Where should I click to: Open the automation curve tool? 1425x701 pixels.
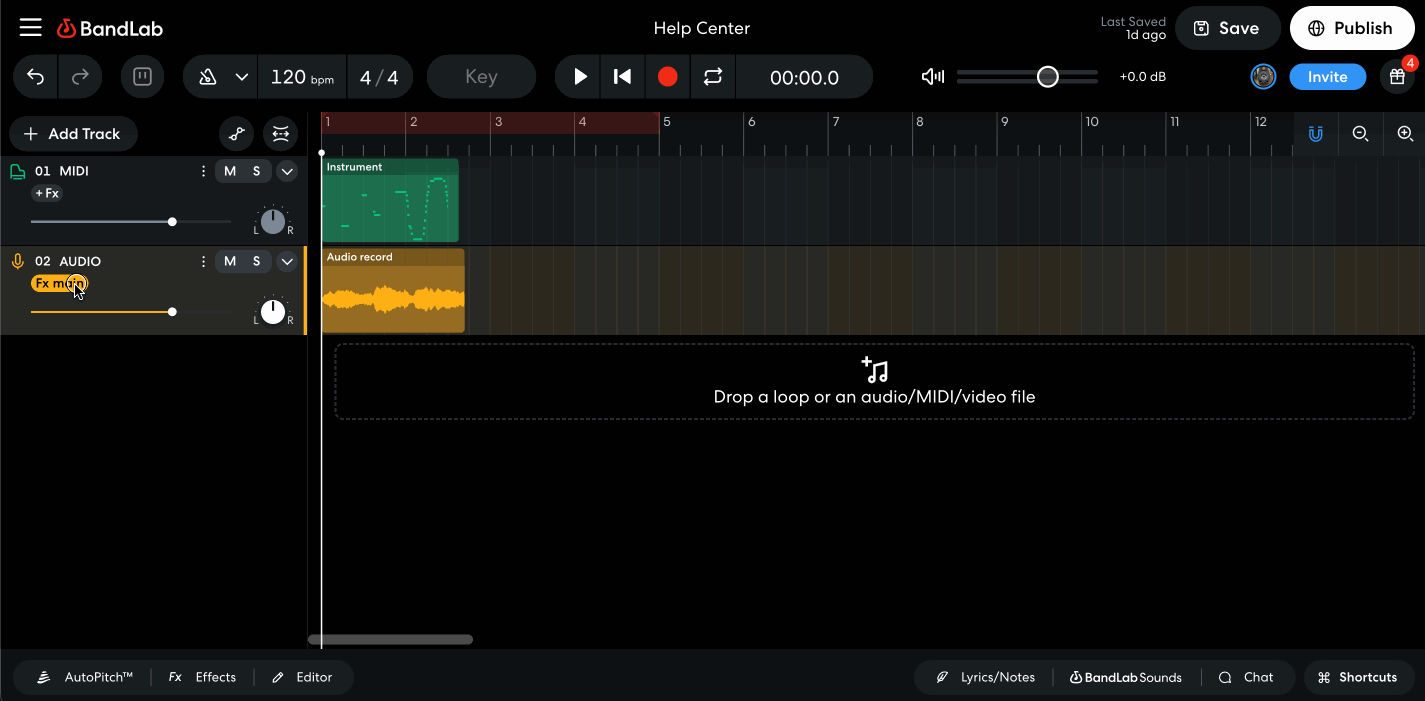coord(236,134)
